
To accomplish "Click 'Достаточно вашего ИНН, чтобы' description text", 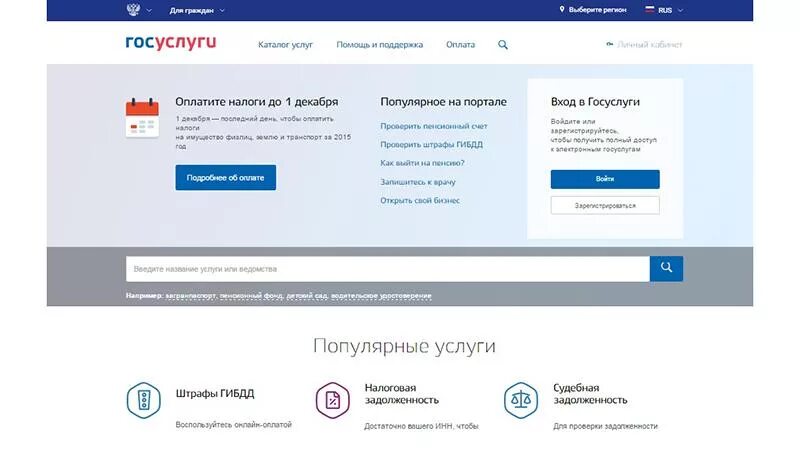I will [421, 426].
